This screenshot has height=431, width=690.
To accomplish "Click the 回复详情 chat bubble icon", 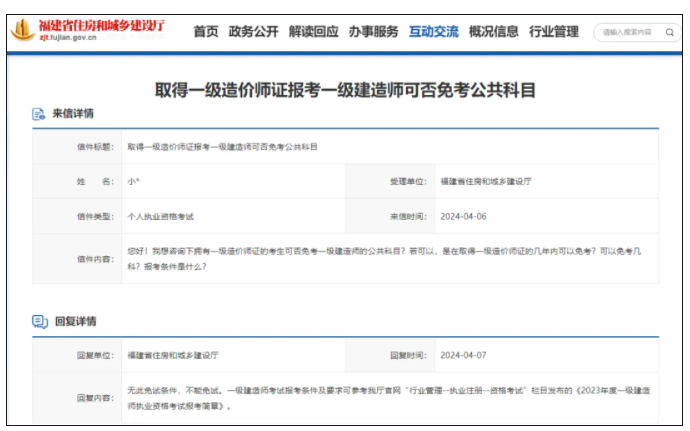I will (39, 322).
